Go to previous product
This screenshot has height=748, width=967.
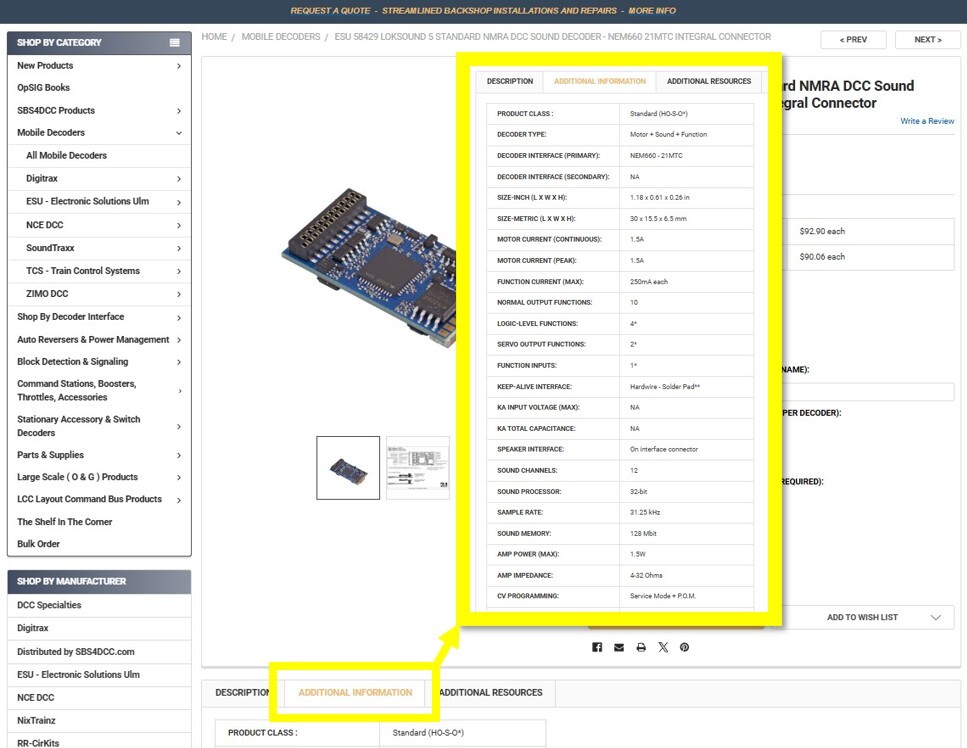853,39
